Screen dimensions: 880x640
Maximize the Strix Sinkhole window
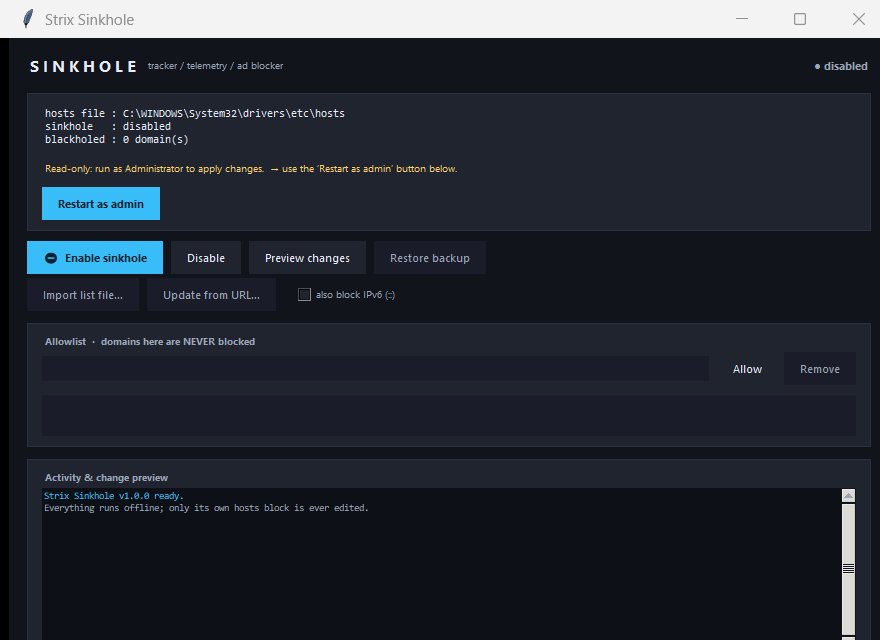[x=800, y=19]
